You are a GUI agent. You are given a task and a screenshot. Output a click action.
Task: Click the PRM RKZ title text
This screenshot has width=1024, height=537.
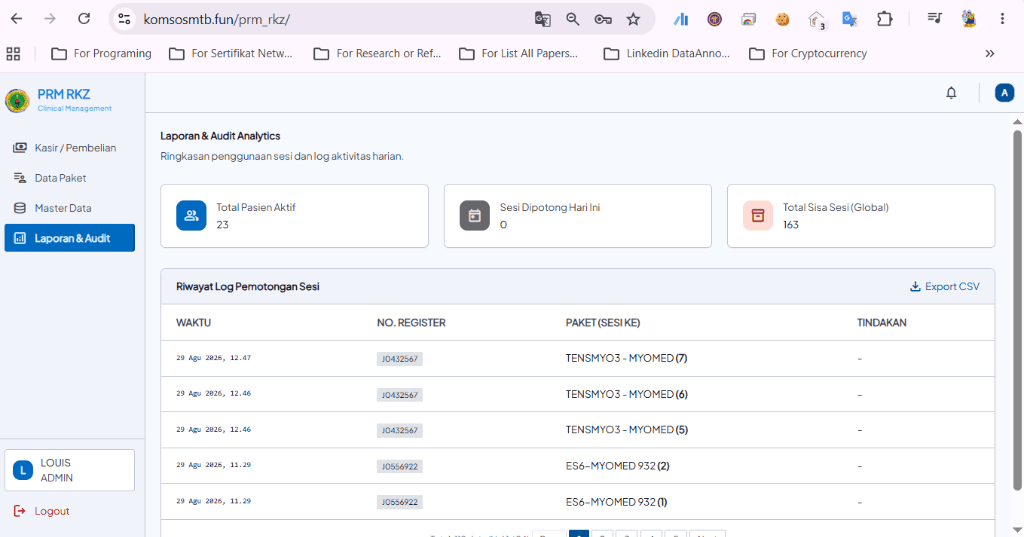coord(63,94)
